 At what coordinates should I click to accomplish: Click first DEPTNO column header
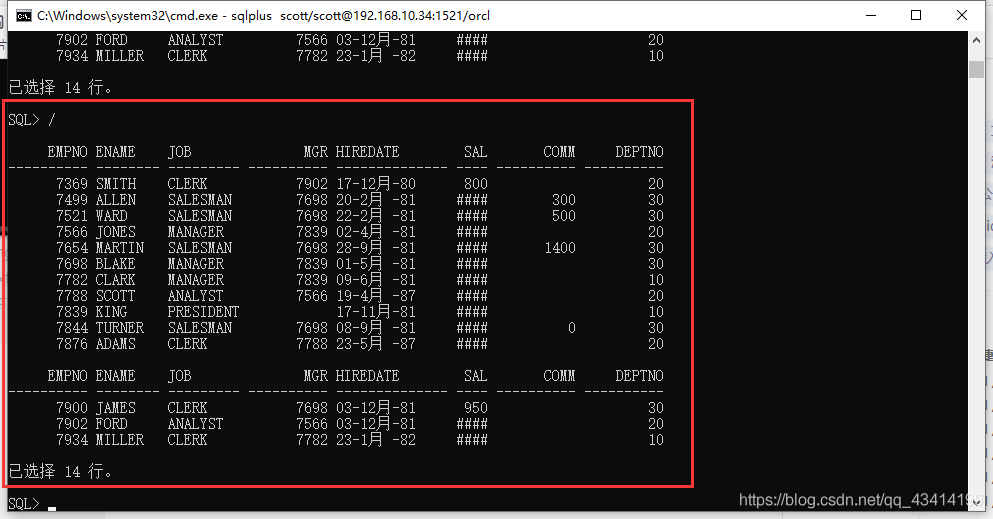[640, 152]
